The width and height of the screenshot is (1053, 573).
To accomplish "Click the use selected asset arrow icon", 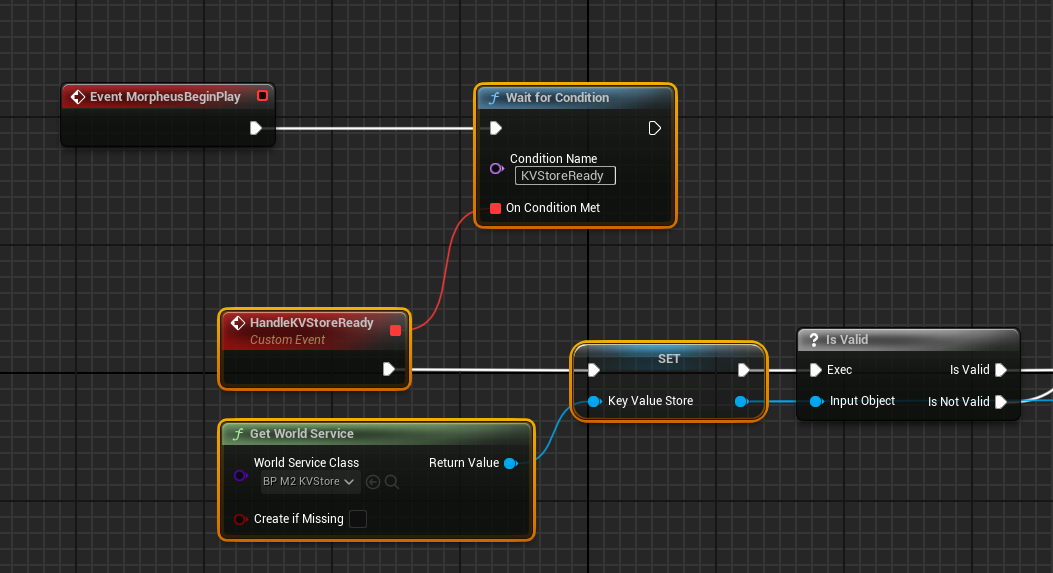I will point(373,482).
